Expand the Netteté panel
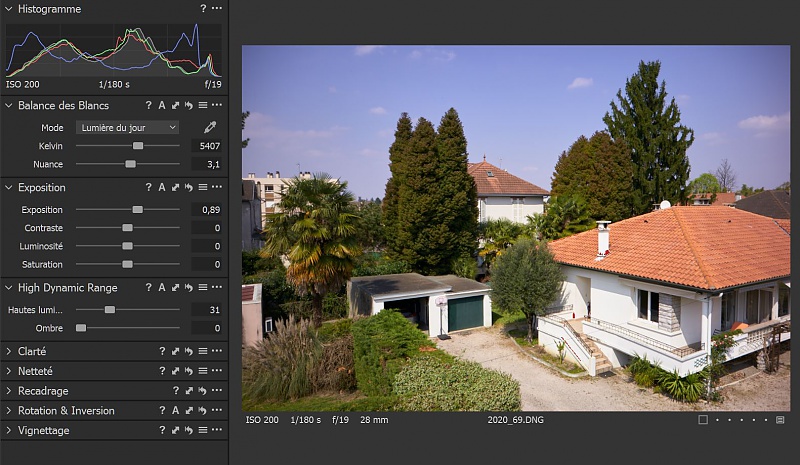The image size is (800, 465). tap(9, 371)
